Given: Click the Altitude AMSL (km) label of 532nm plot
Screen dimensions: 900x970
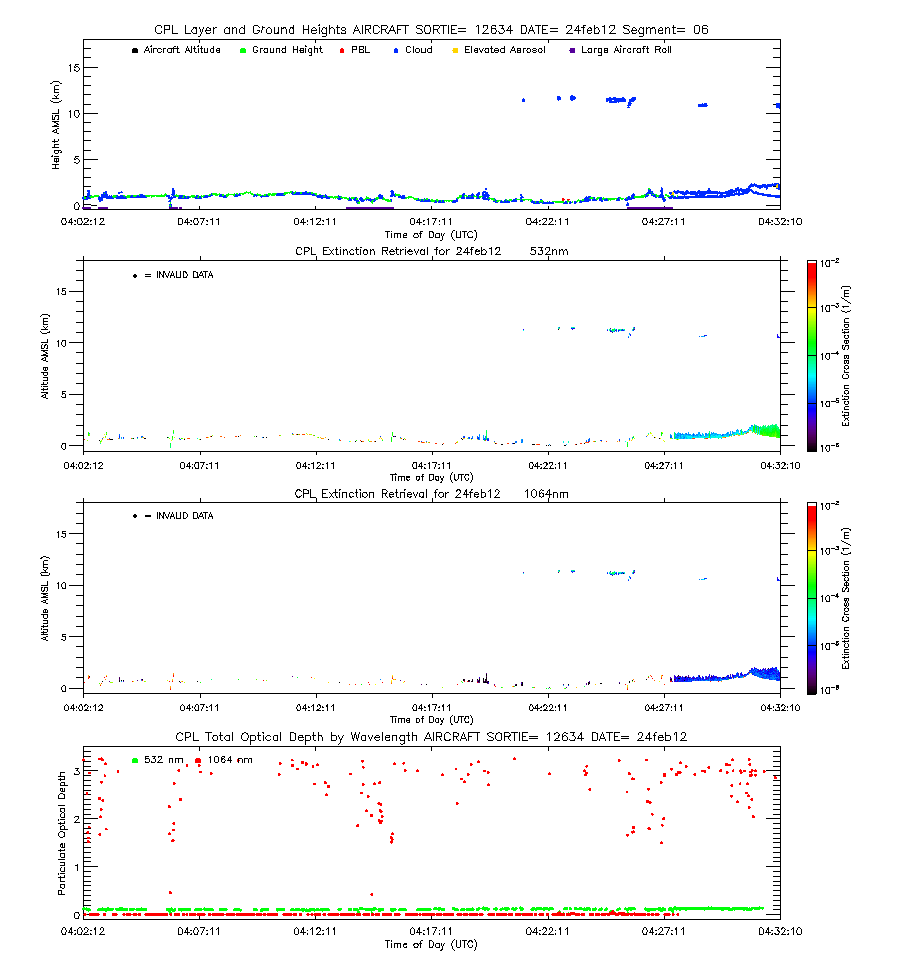Looking at the screenshot, I should (45, 356).
